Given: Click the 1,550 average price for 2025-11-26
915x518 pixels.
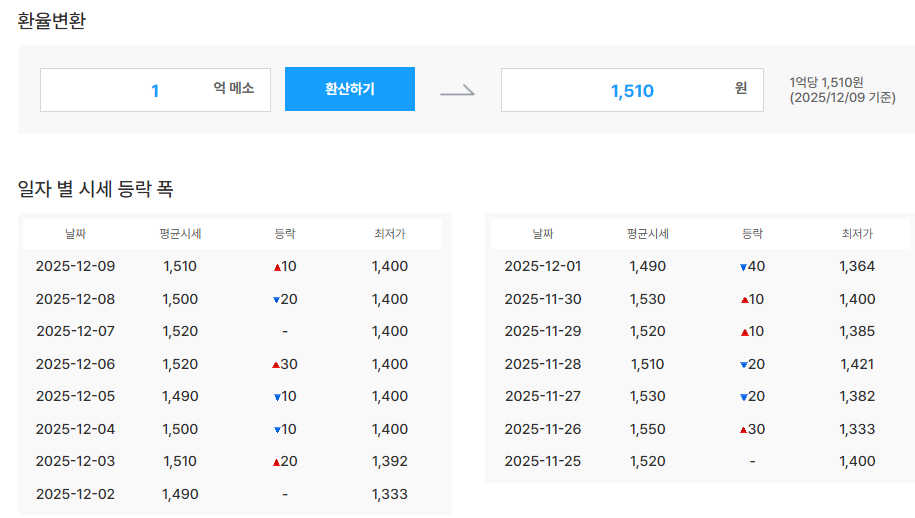Looking at the screenshot, I should click(648, 429).
